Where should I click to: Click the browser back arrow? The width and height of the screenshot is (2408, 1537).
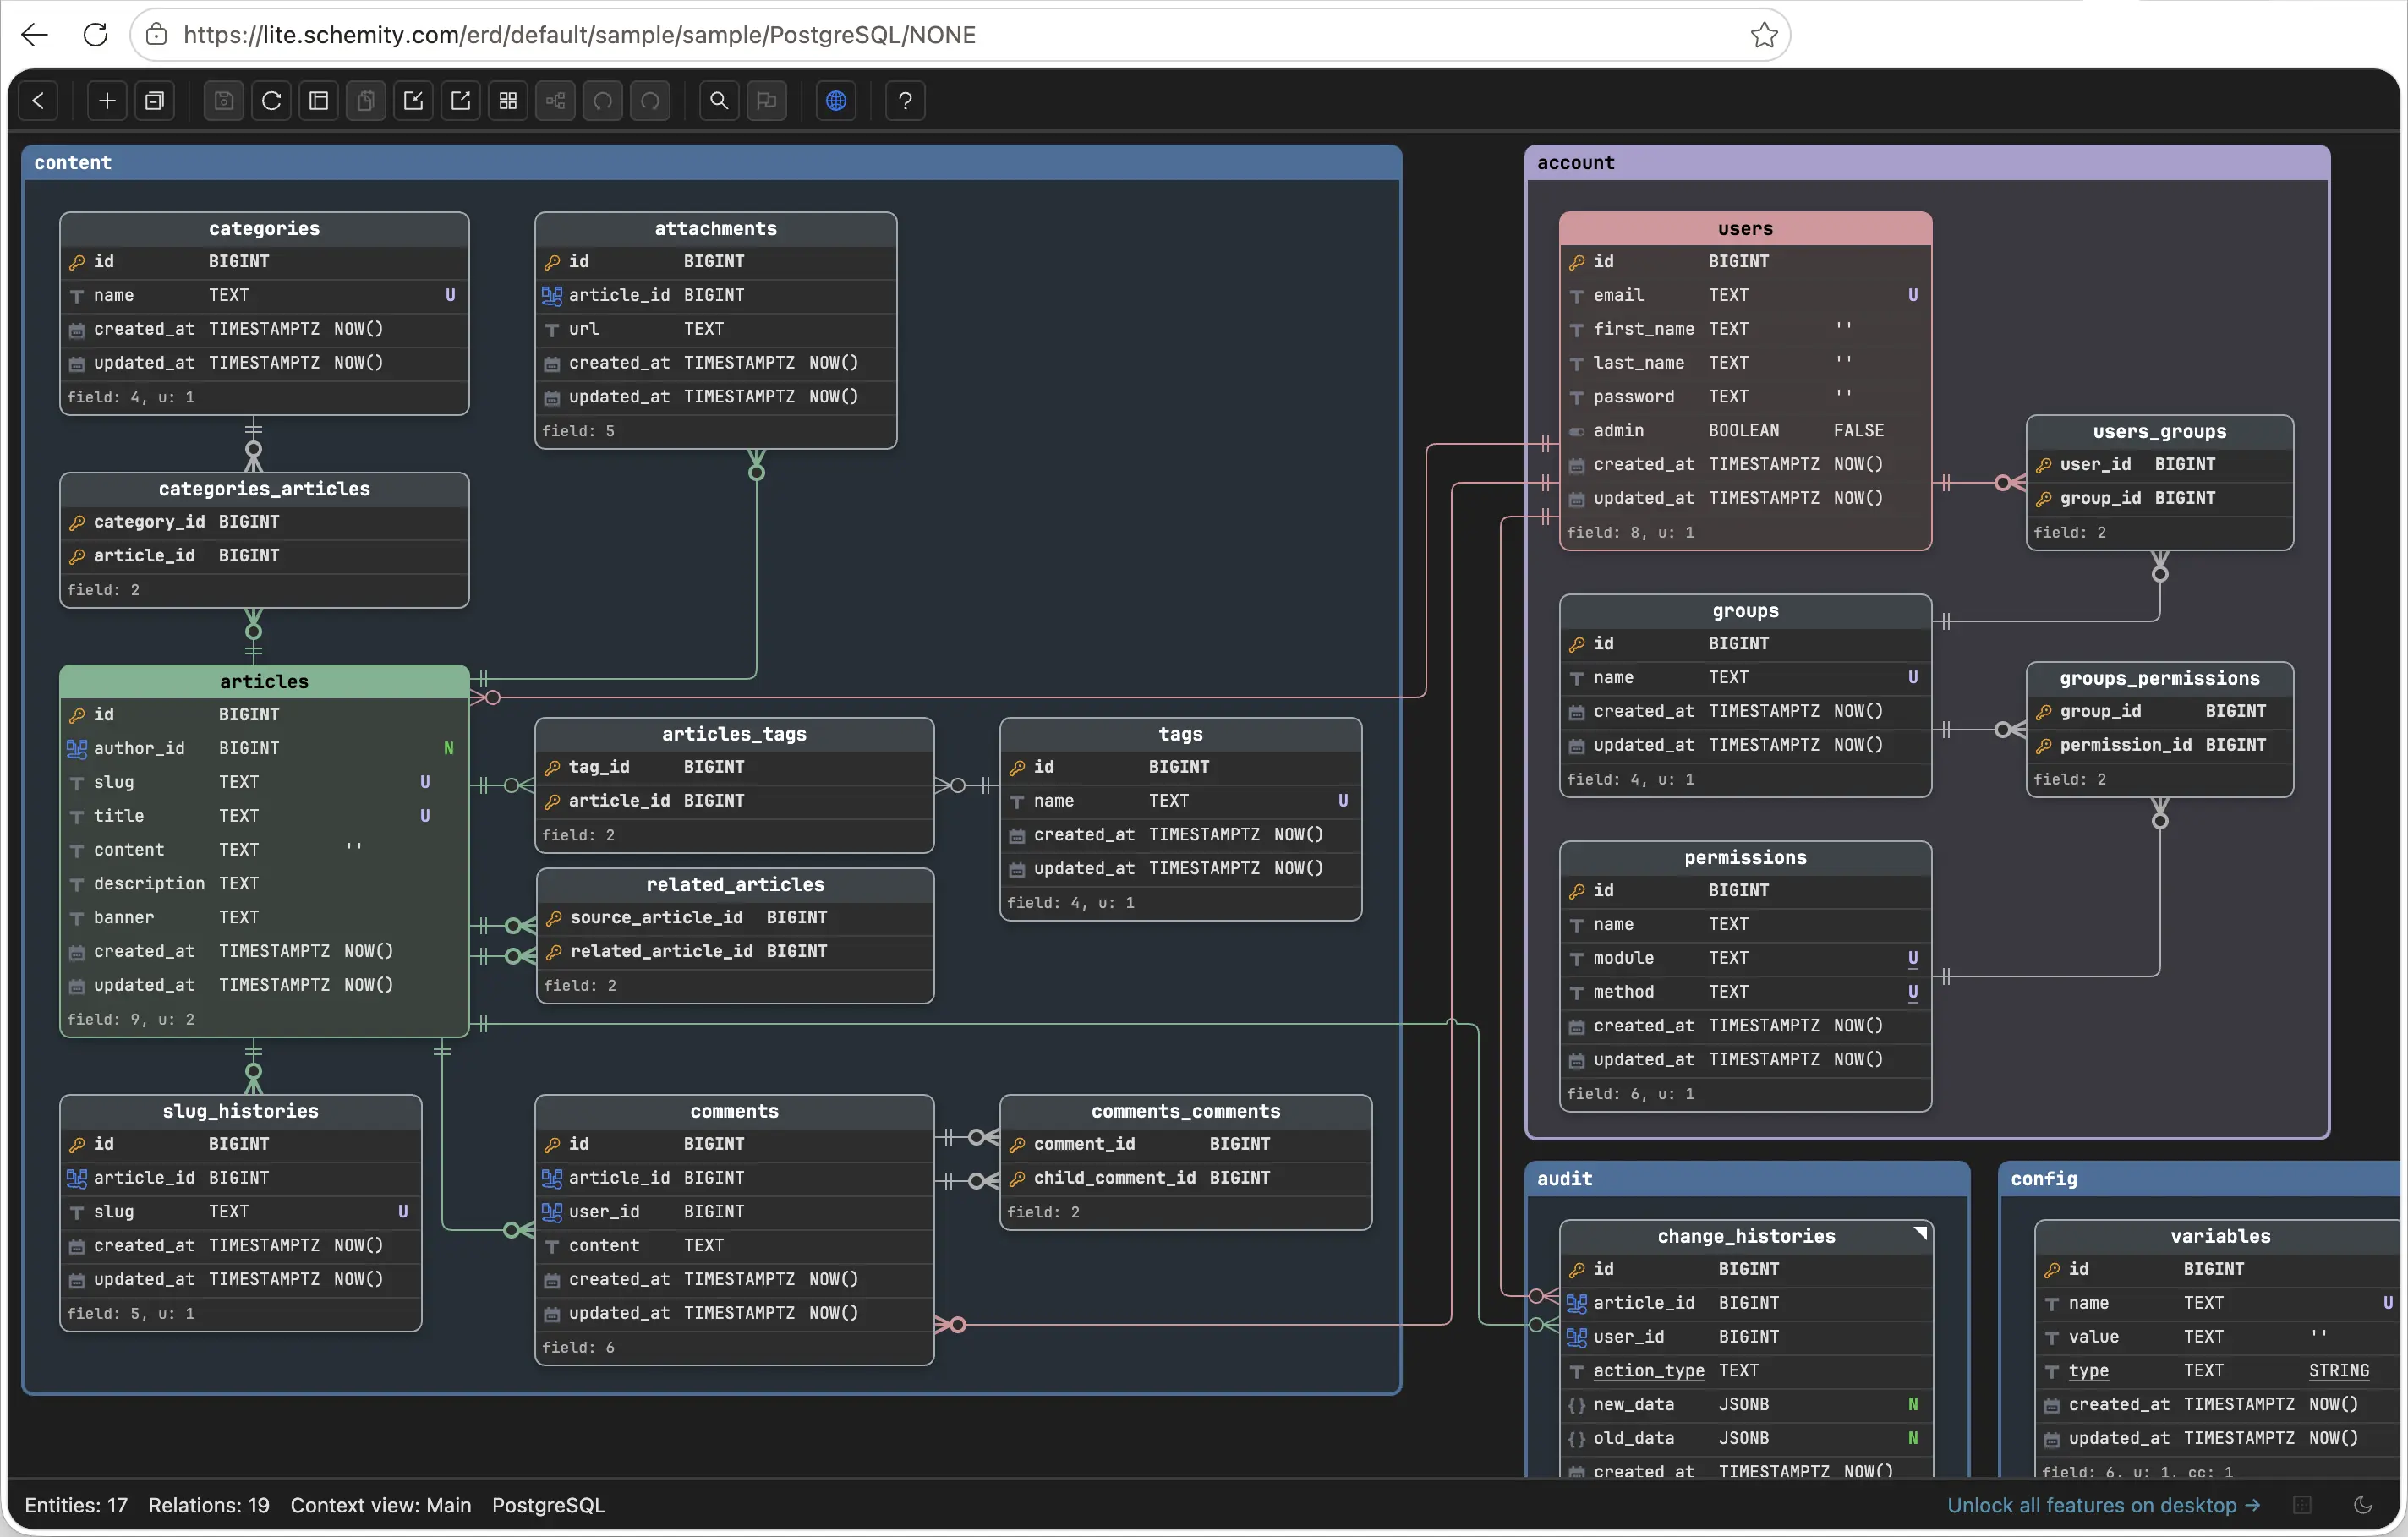35,35
